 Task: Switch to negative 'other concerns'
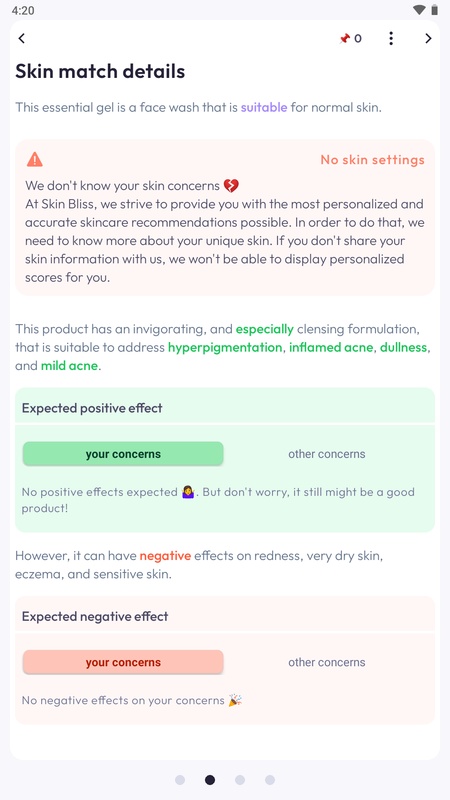click(327, 662)
